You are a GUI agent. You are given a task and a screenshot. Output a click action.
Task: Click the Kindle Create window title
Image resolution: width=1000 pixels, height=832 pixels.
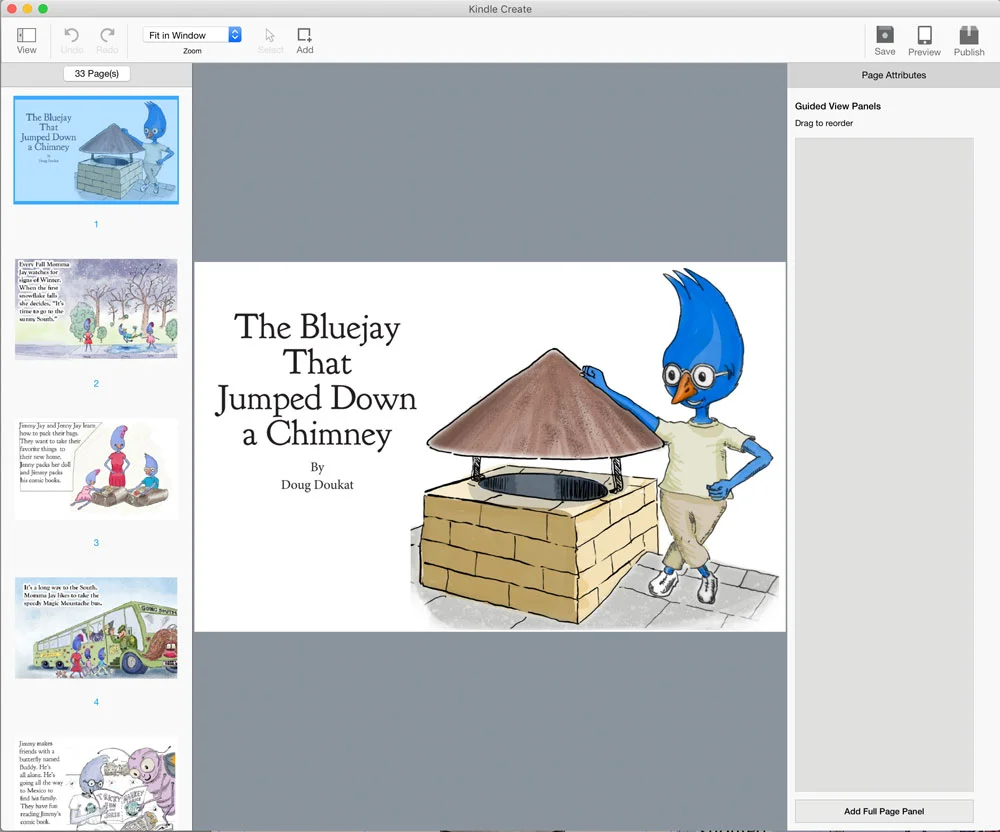coord(500,9)
